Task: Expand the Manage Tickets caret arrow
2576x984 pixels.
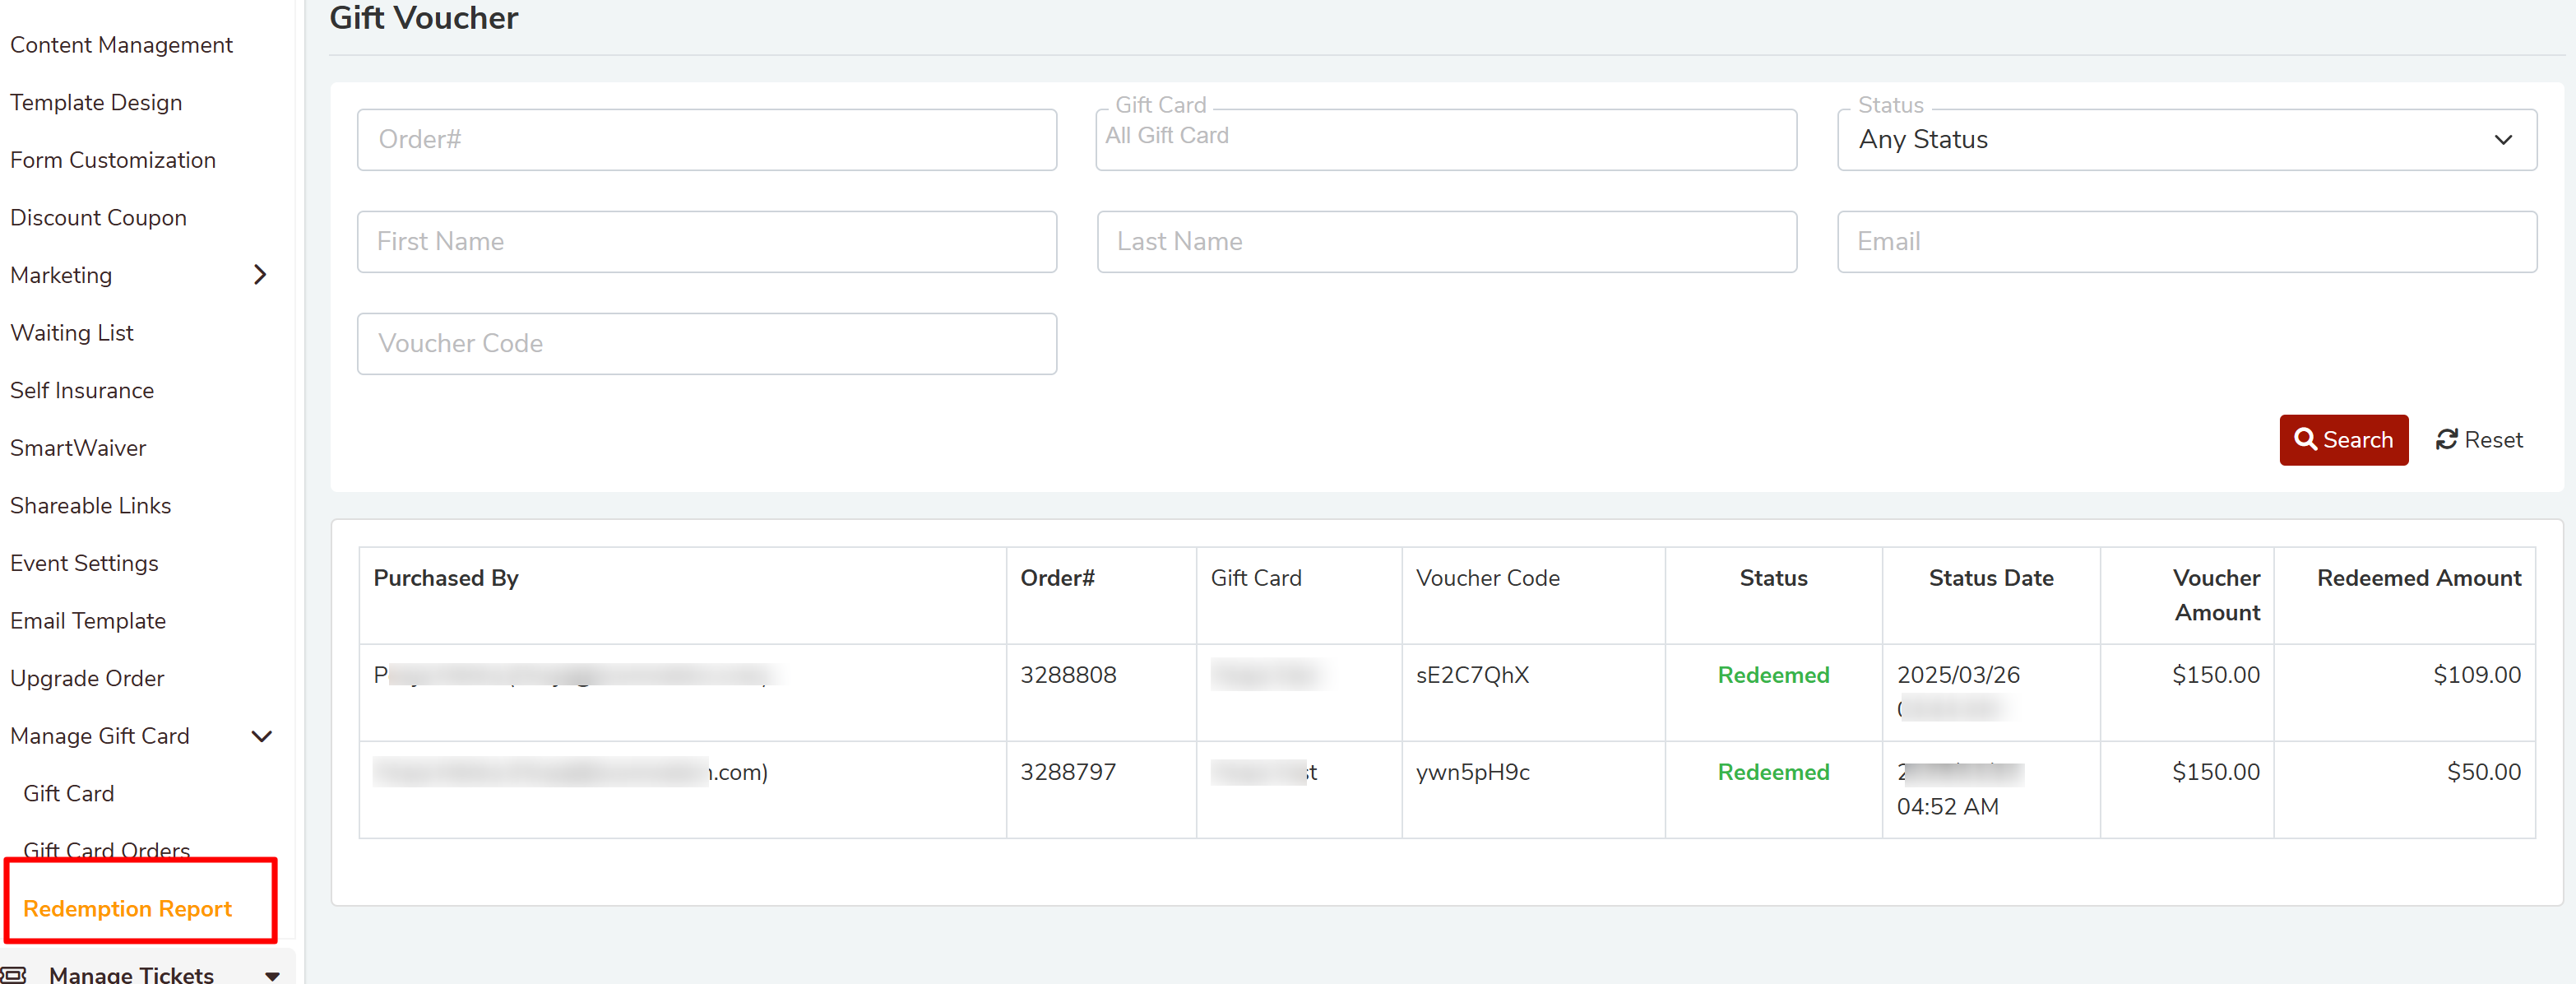Action: pos(272,975)
